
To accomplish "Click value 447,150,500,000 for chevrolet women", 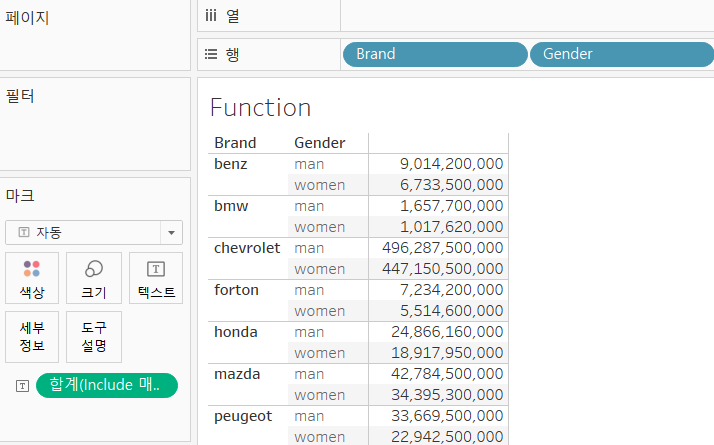I will point(443,269).
